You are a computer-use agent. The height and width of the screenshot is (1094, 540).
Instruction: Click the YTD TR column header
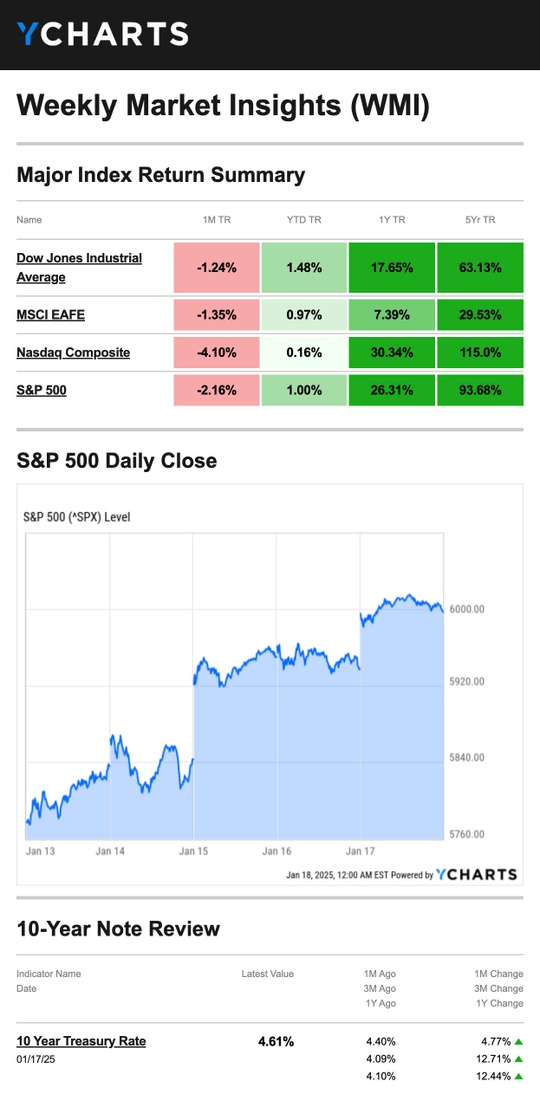coord(304,220)
